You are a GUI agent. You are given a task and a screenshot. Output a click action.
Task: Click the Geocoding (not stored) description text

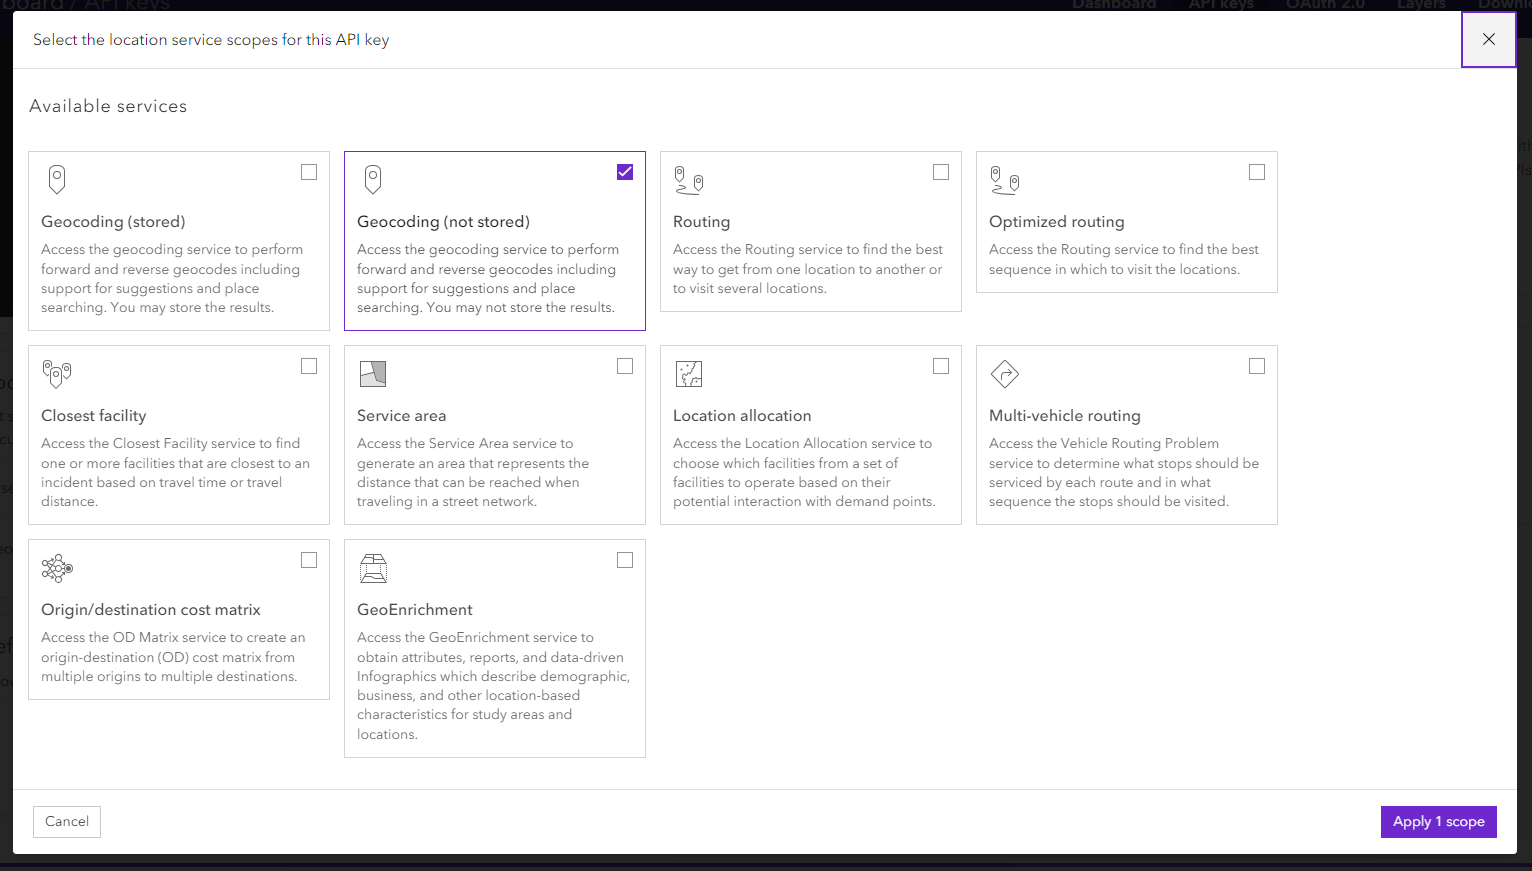pos(488,278)
